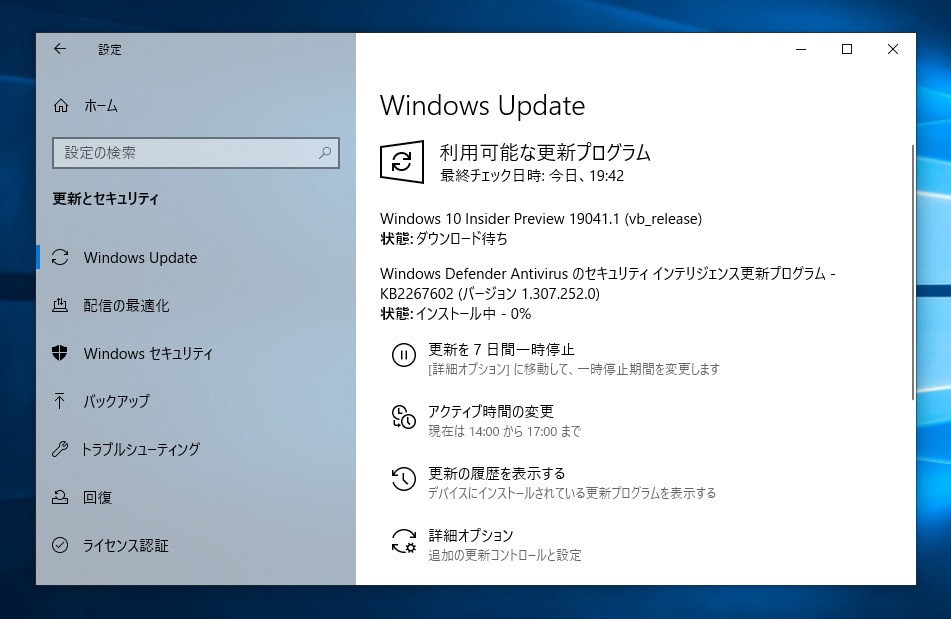Open the ホーム home icon
The width and height of the screenshot is (951, 619).
61,106
